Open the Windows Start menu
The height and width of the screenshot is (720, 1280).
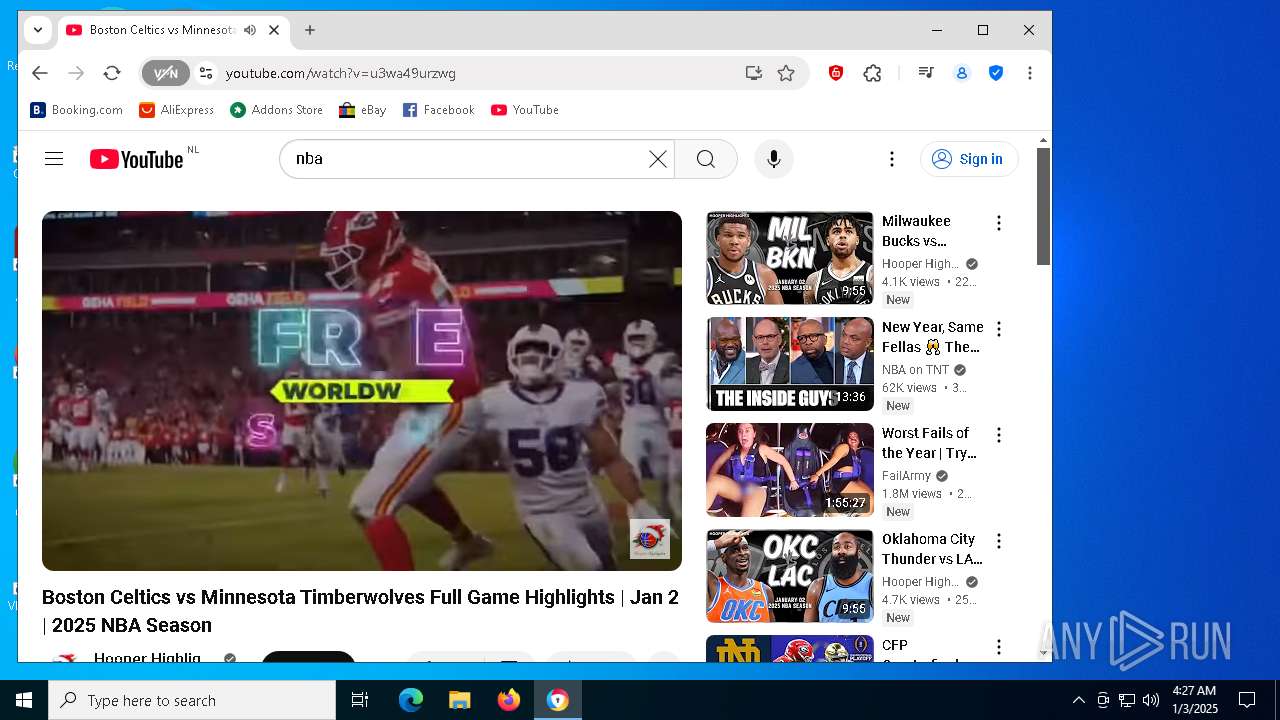(24, 700)
